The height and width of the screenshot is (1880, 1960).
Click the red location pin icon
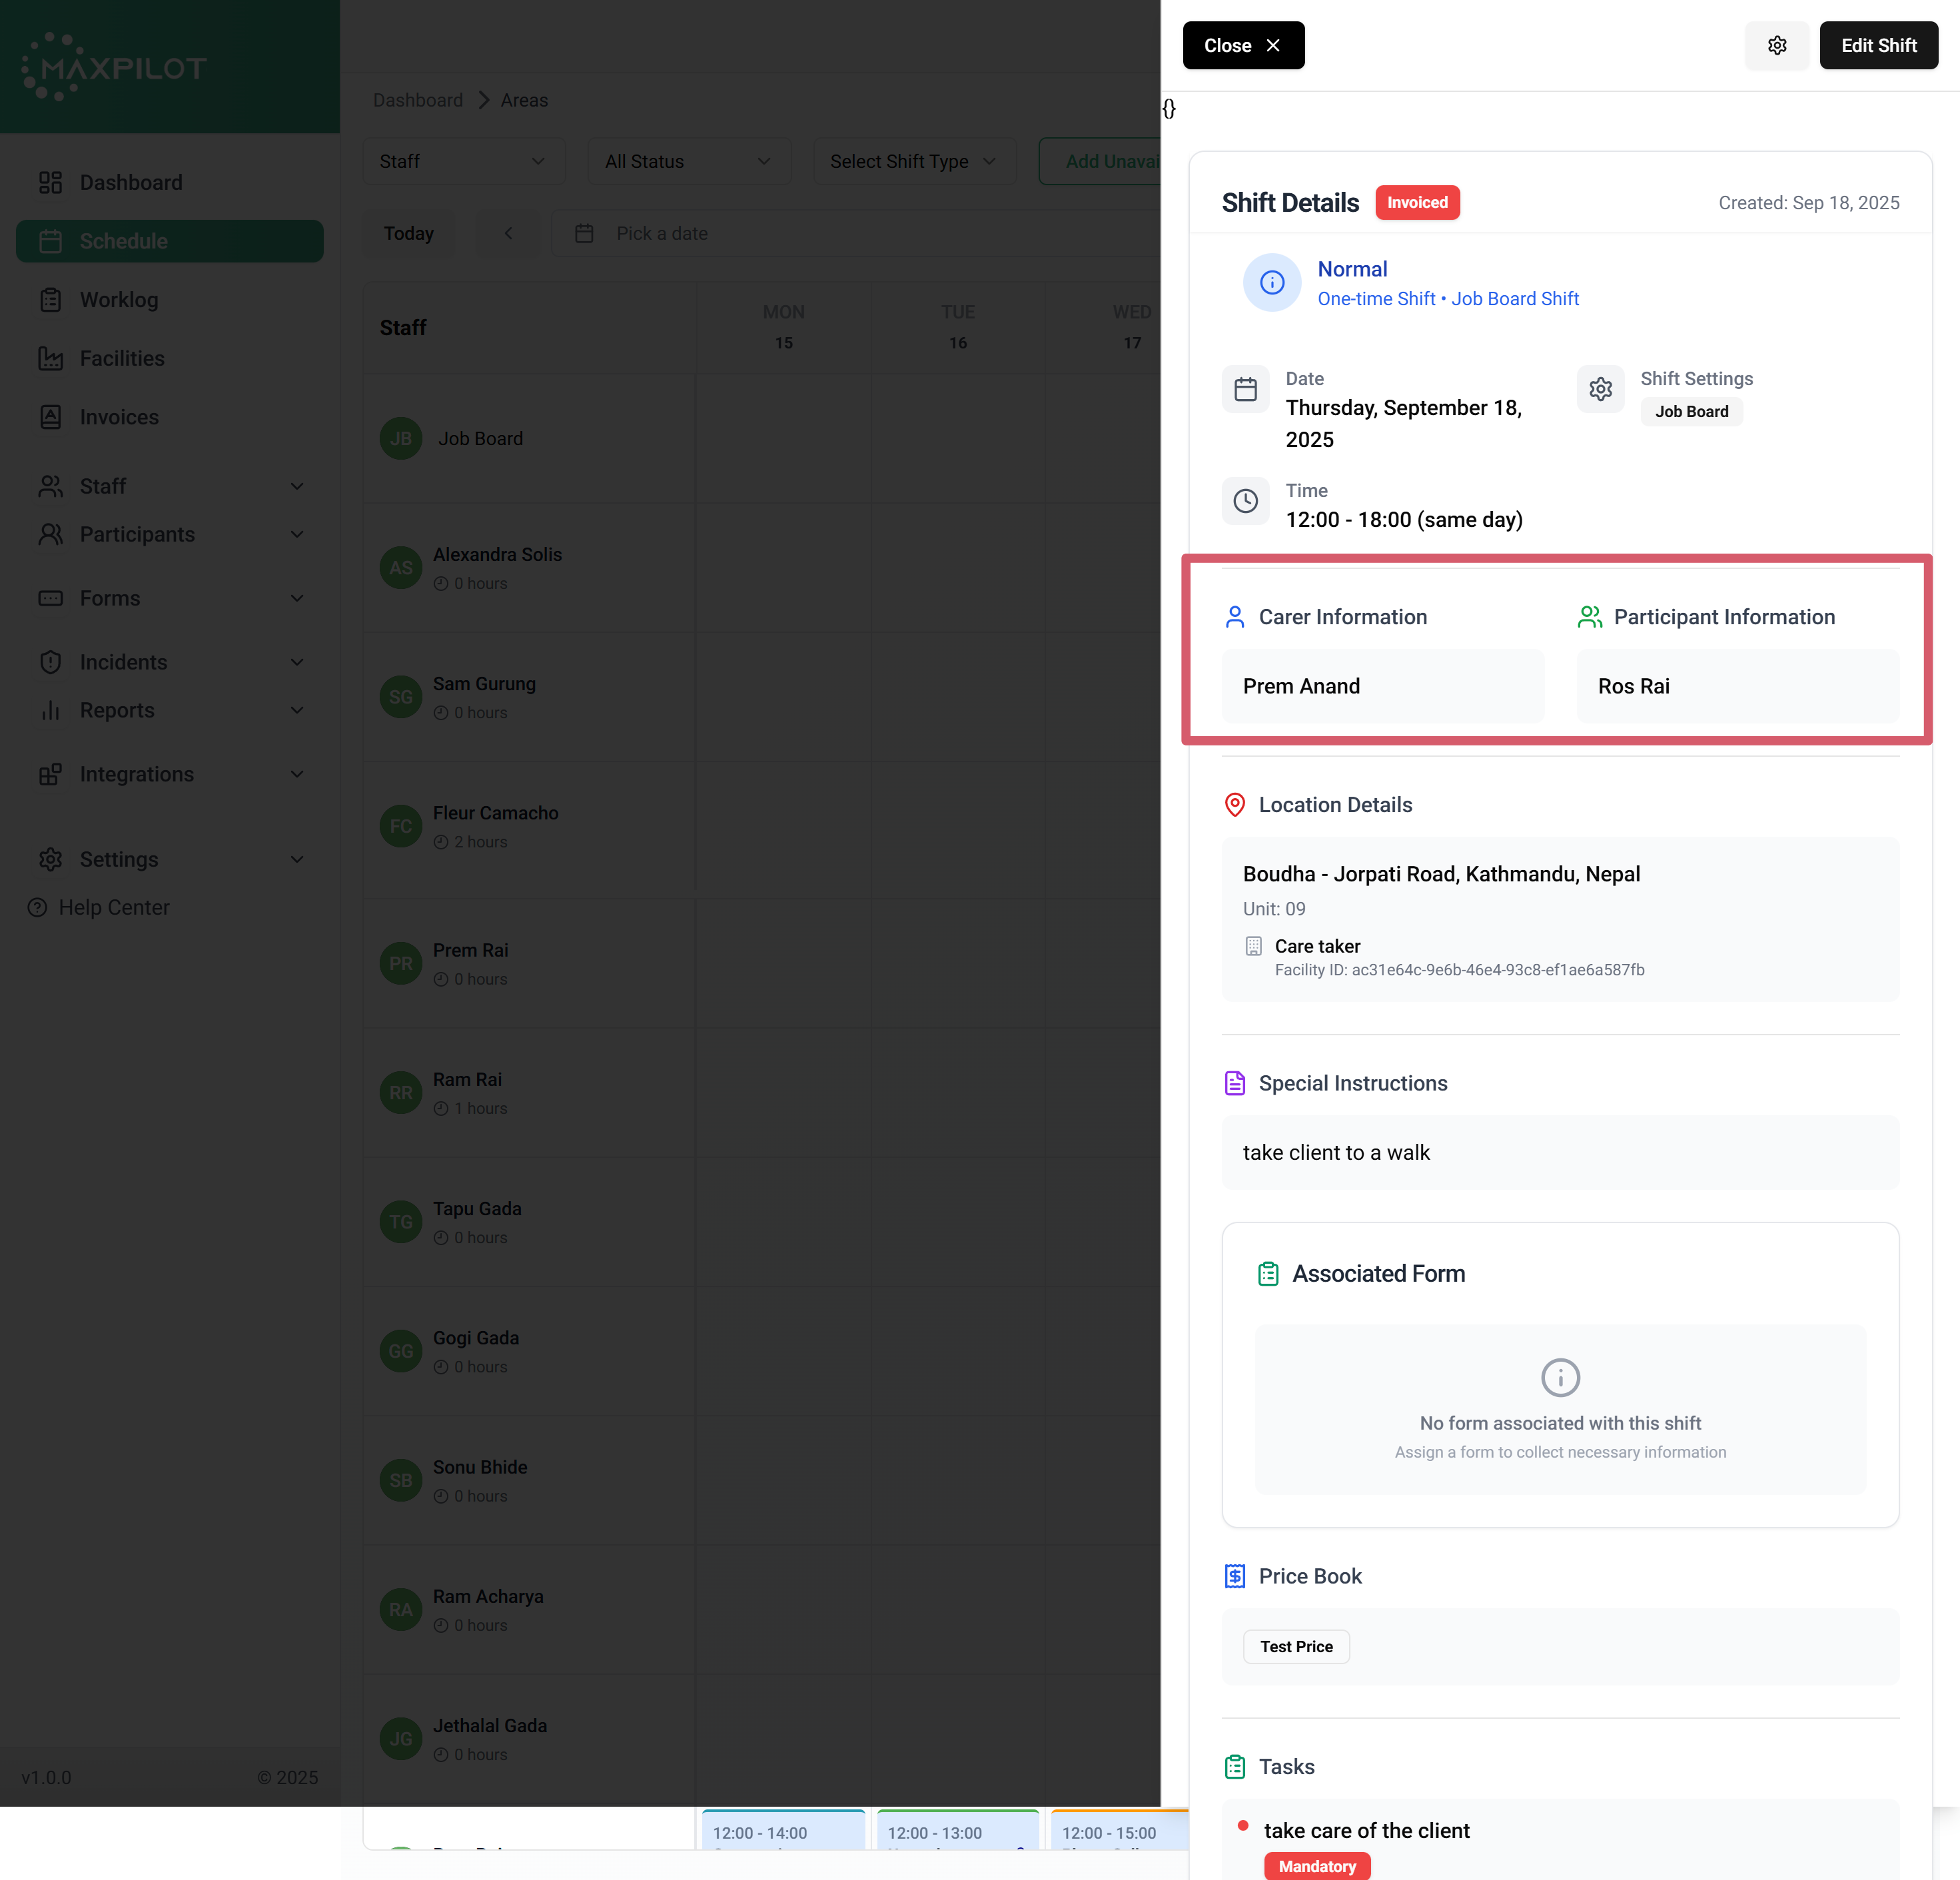click(x=1234, y=805)
